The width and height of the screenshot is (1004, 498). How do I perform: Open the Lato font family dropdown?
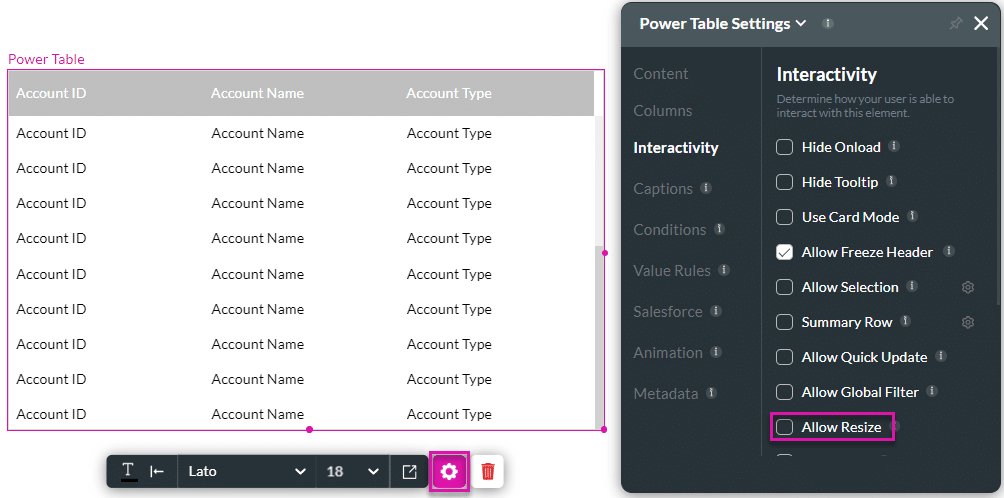pyautogui.click(x=246, y=472)
